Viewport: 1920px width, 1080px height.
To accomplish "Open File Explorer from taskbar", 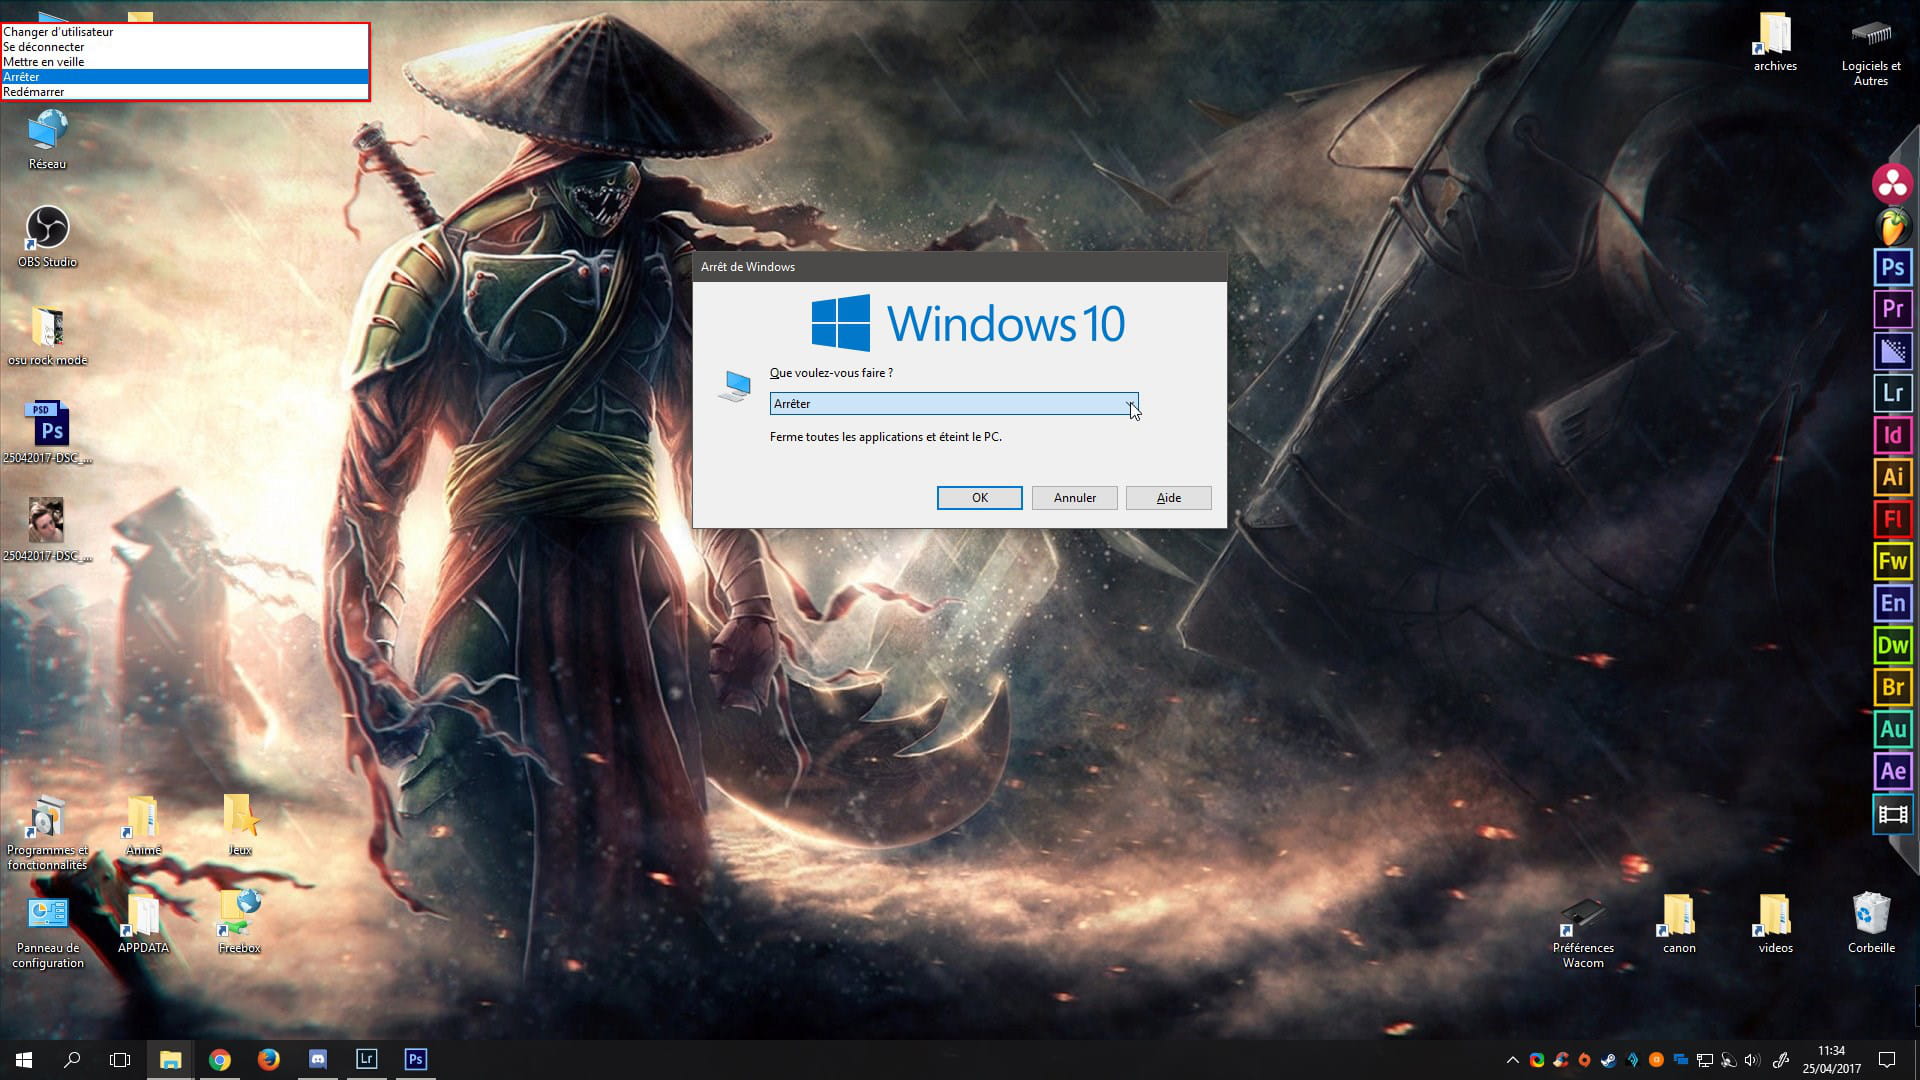I will click(x=170, y=1060).
